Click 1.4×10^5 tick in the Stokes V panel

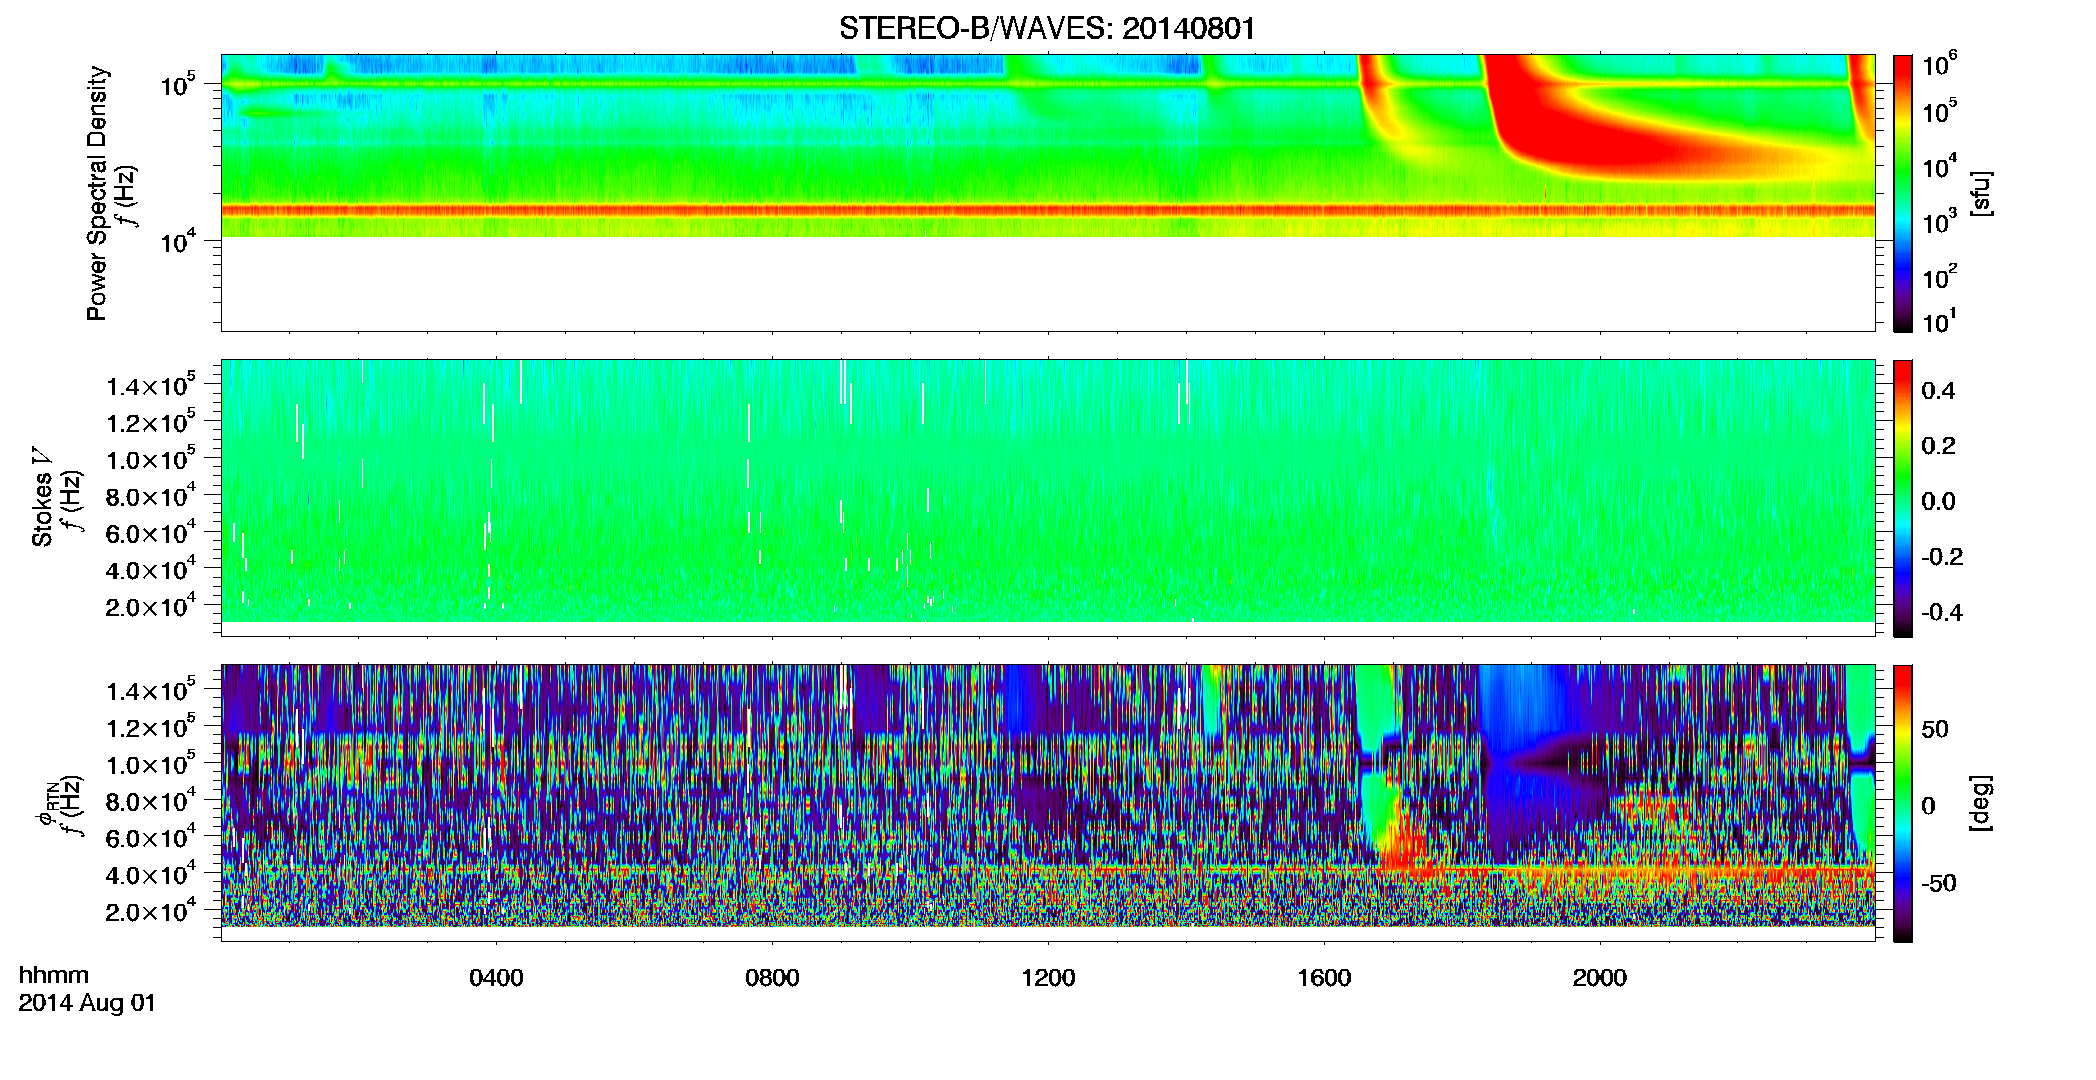150,386
